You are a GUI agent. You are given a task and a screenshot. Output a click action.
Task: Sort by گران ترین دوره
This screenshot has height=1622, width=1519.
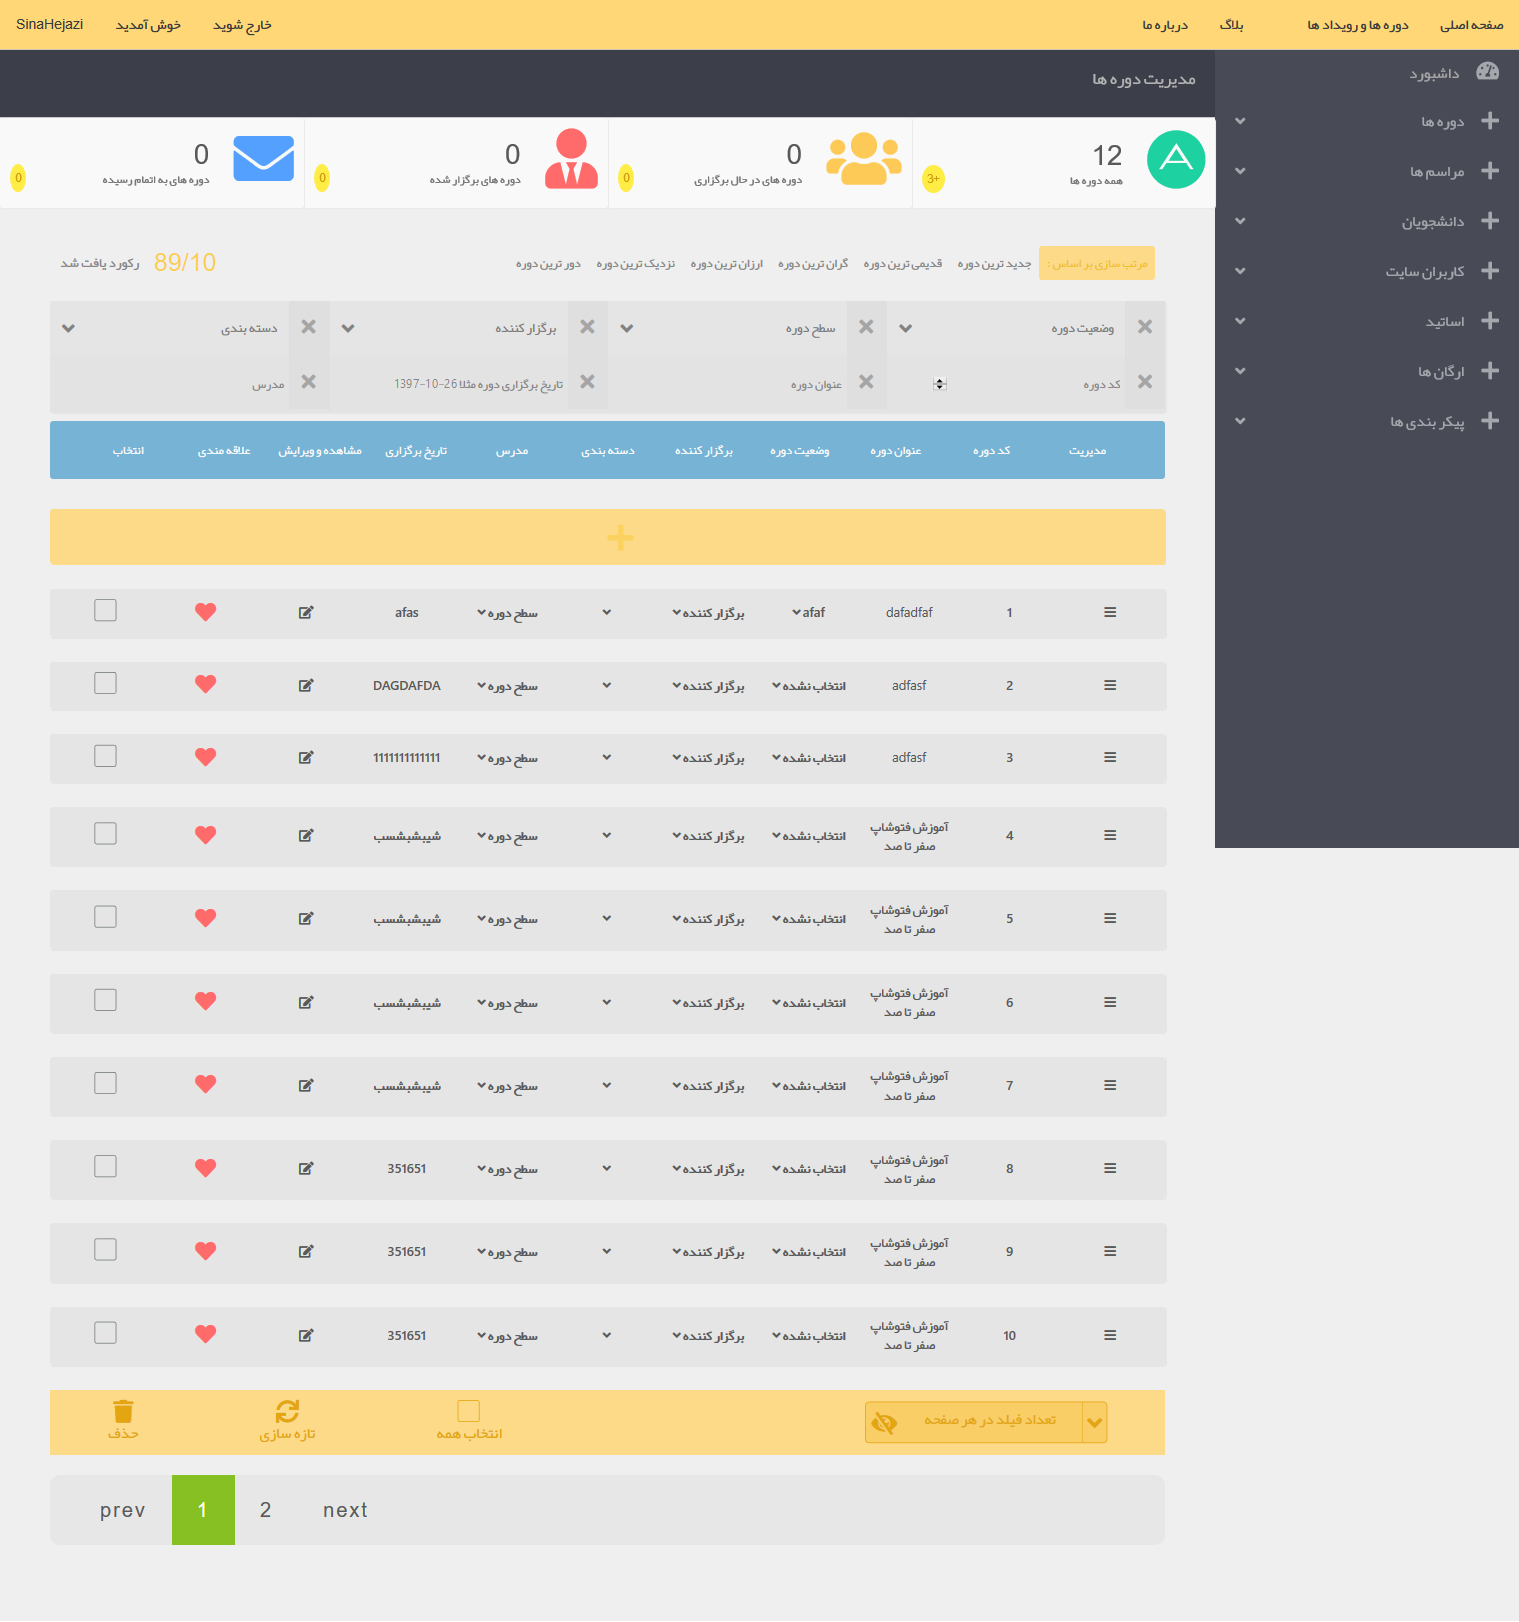813,263
